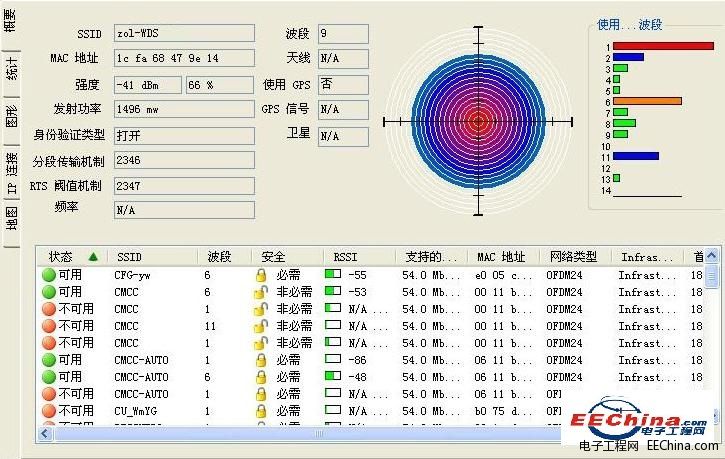Click the green status icon of CMCC-AUTO -48 row
This screenshot has width=725, height=459.
[49, 377]
